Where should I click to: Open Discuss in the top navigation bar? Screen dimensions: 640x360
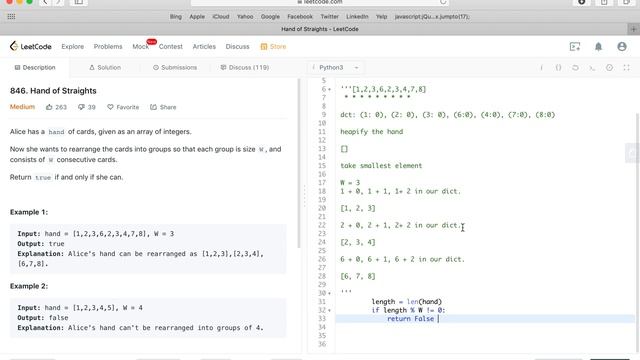click(x=237, y=47)
